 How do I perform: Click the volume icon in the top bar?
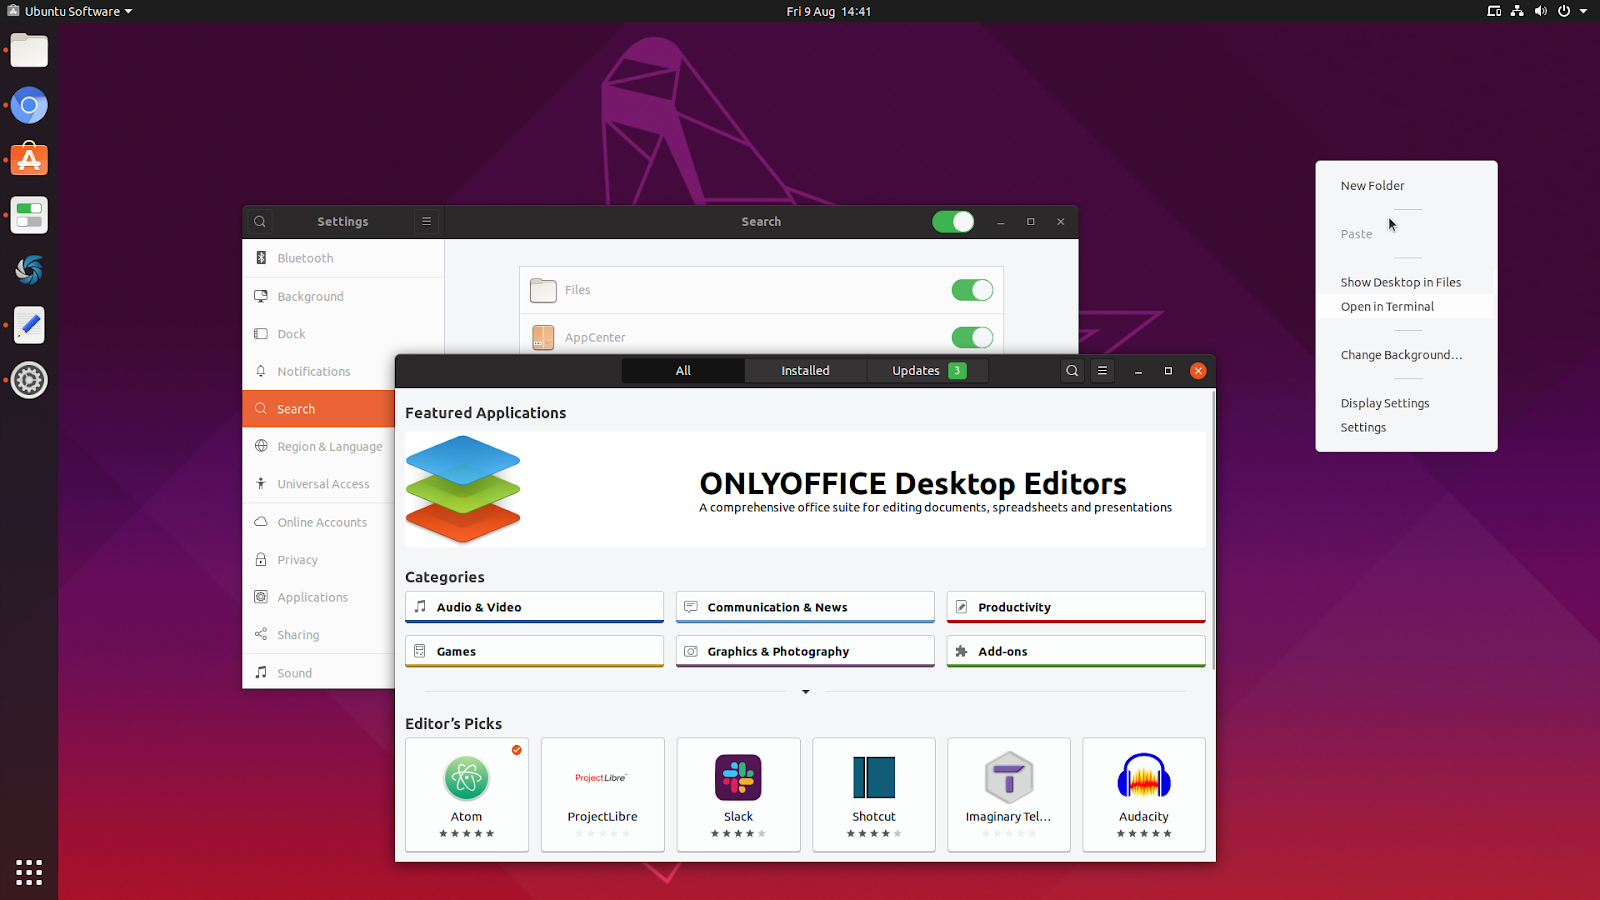[1540, 11]
